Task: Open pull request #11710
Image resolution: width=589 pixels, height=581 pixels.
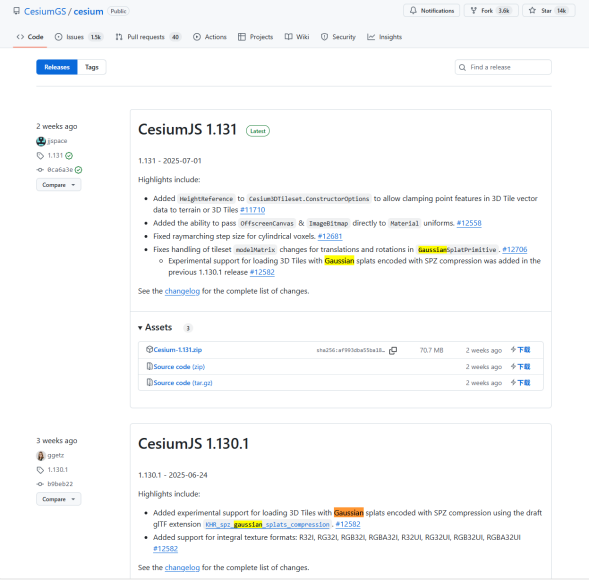Action: pyautogui.click(x=252, y=210)
